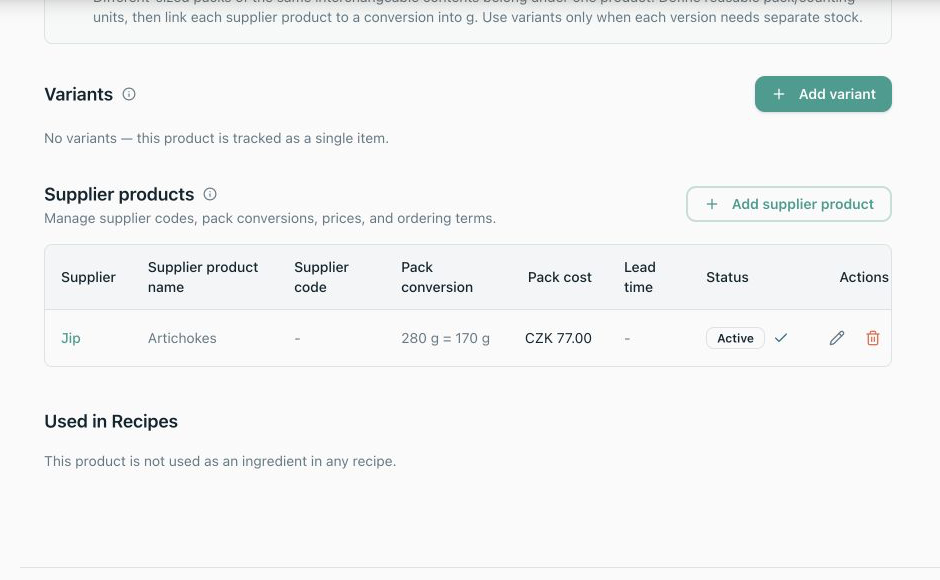Click the Manage supplier codes description text

pyautogui.click(x=270, y=218)
